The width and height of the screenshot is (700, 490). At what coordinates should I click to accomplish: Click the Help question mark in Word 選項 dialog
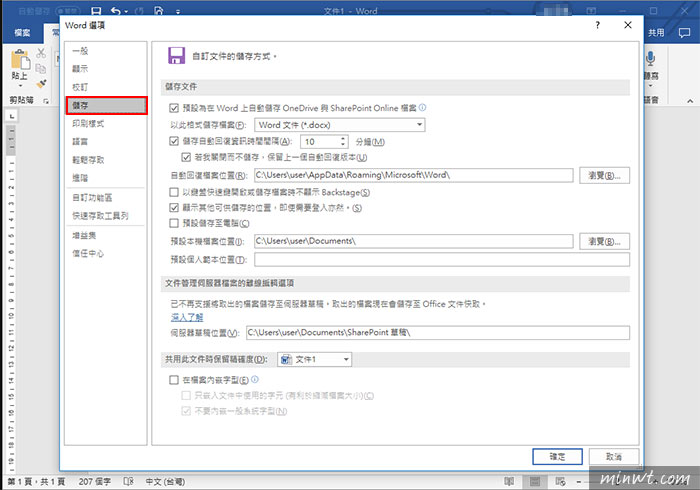point(597,25)
